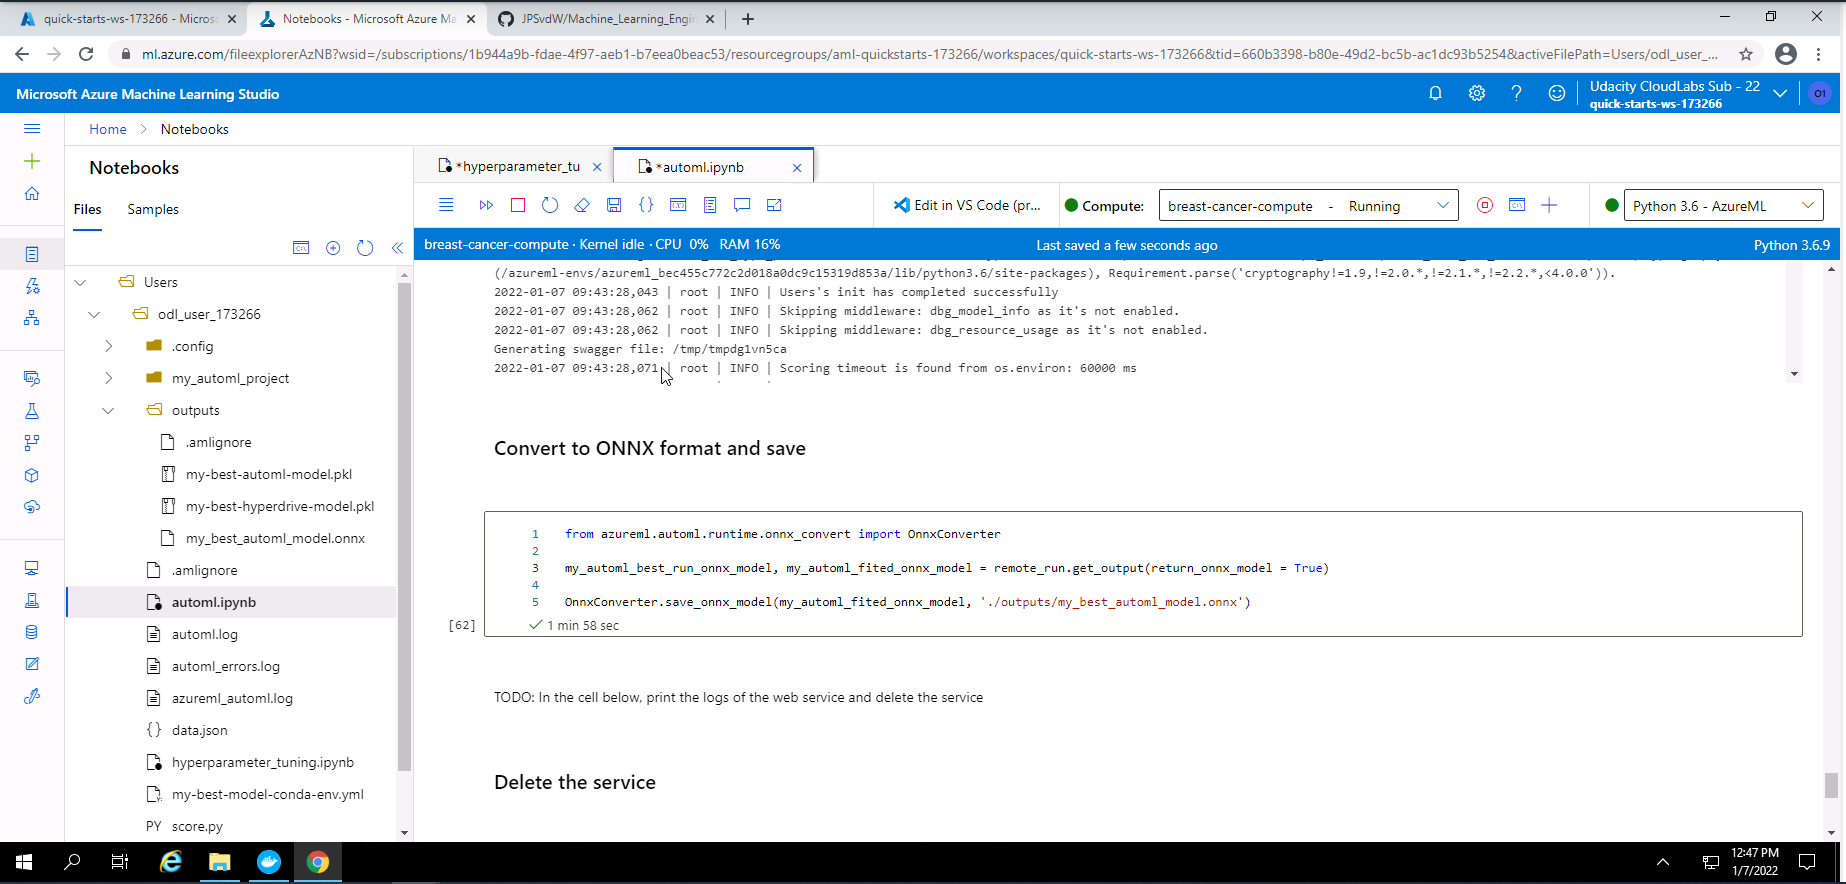Open the subscription switcher chevron in the header
Screen dimensions: 1846x884
tap(1780, 93)
